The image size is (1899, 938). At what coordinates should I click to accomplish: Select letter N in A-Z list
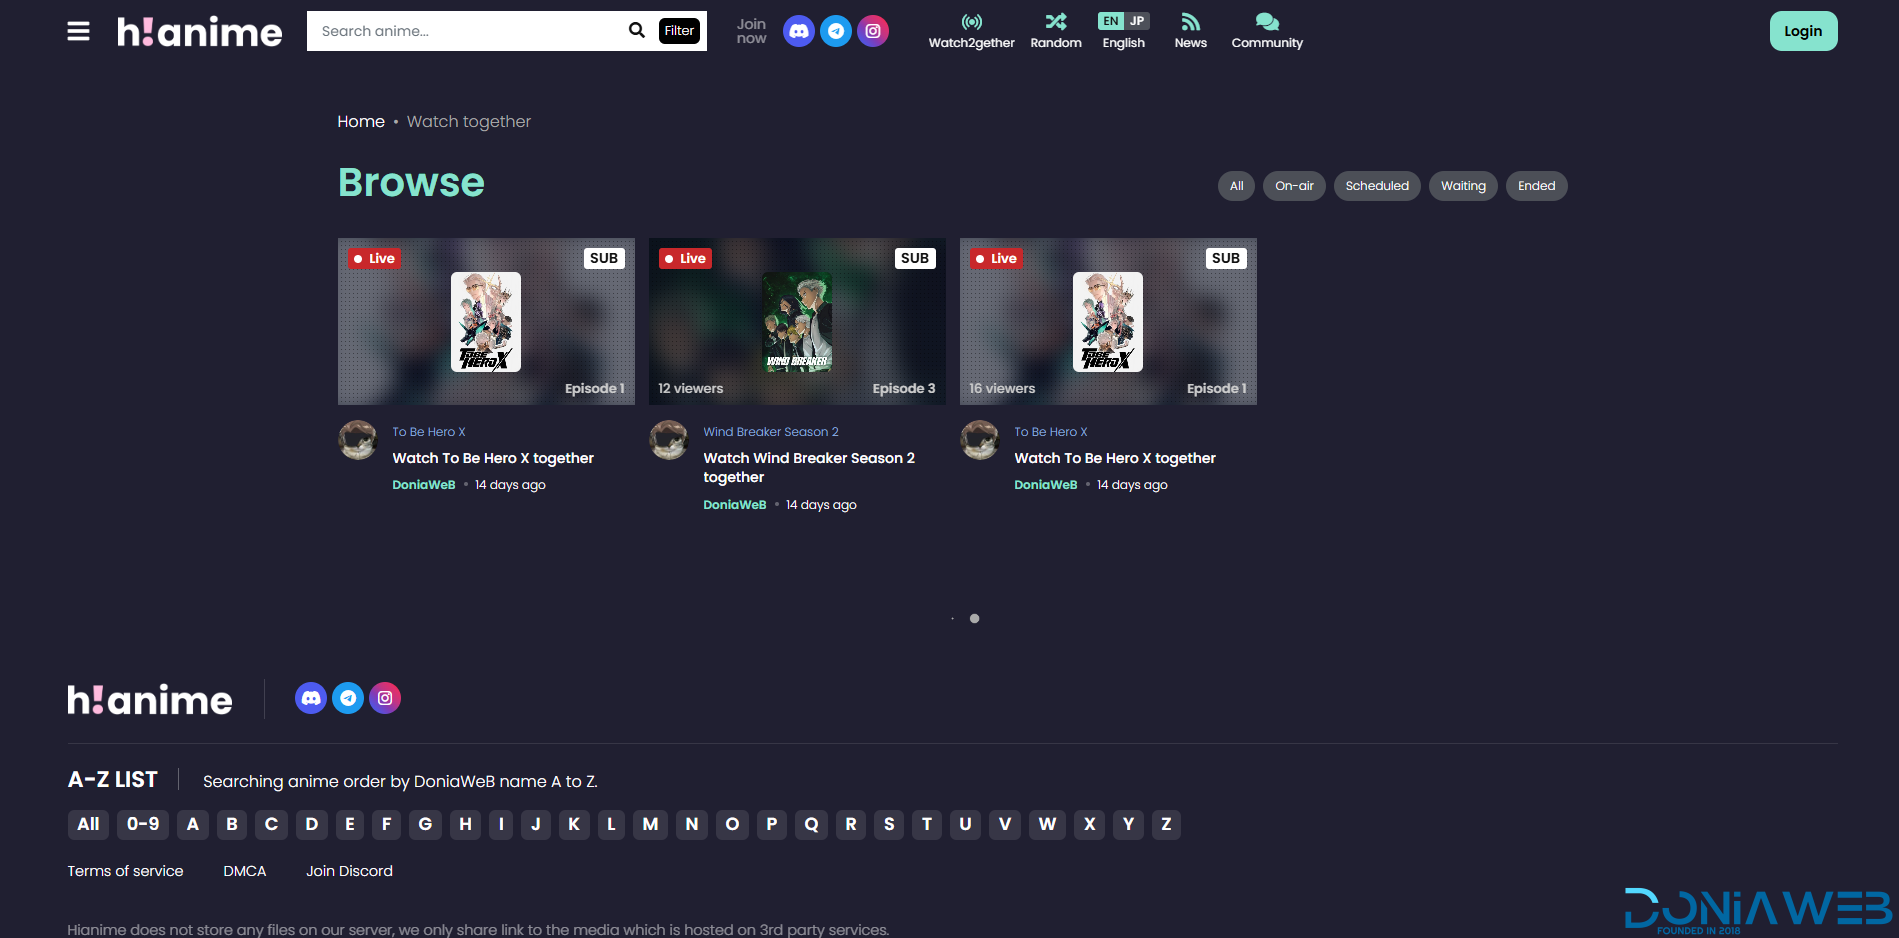(692, 824)
